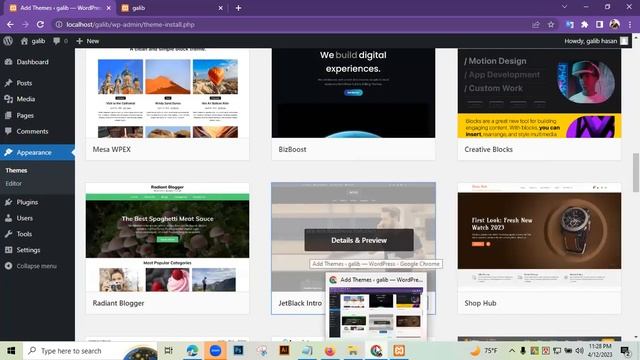Open Microsoft Edge from the taskbar

tap(192, 351)
